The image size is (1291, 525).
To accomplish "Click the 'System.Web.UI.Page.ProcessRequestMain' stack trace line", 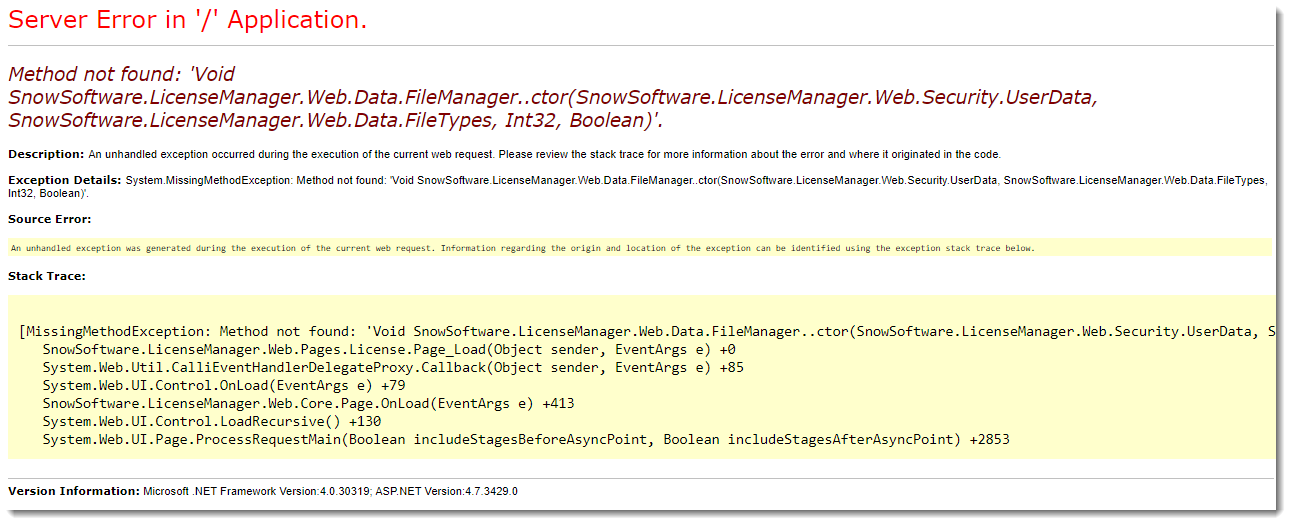I will (x=526, y=439).
